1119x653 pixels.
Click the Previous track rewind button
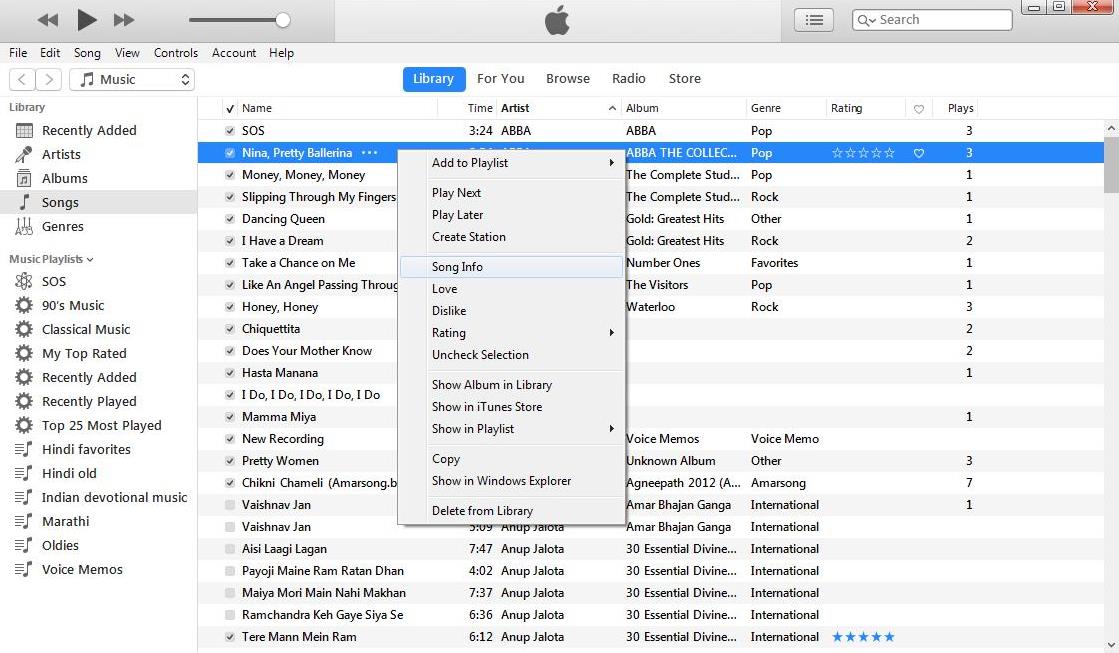(48, 20)
